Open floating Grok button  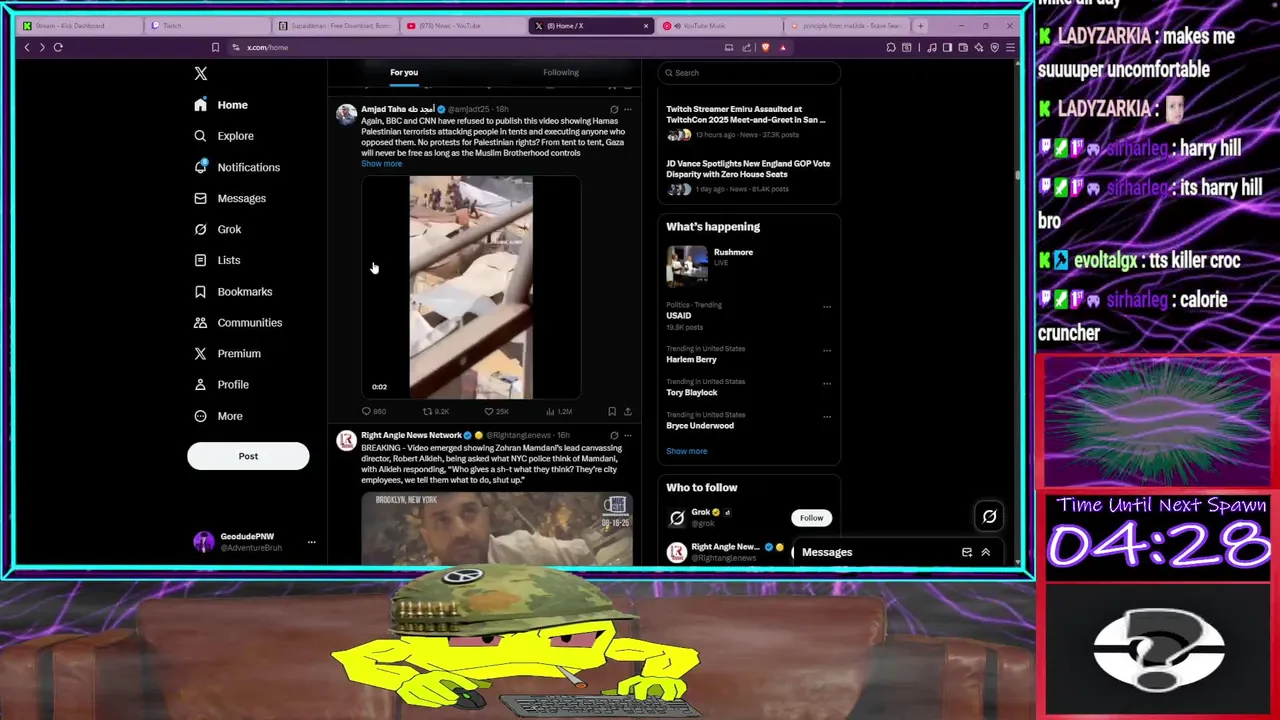pos(989,516)
